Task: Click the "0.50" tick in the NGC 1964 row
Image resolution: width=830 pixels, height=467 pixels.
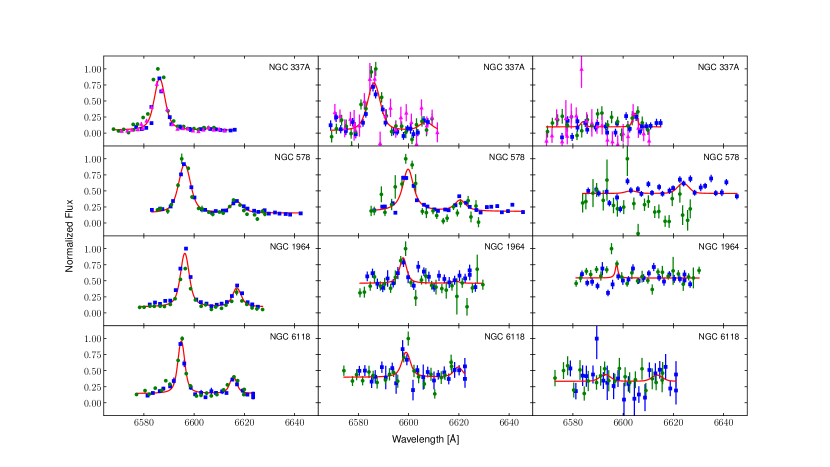Action: point(93,281)
